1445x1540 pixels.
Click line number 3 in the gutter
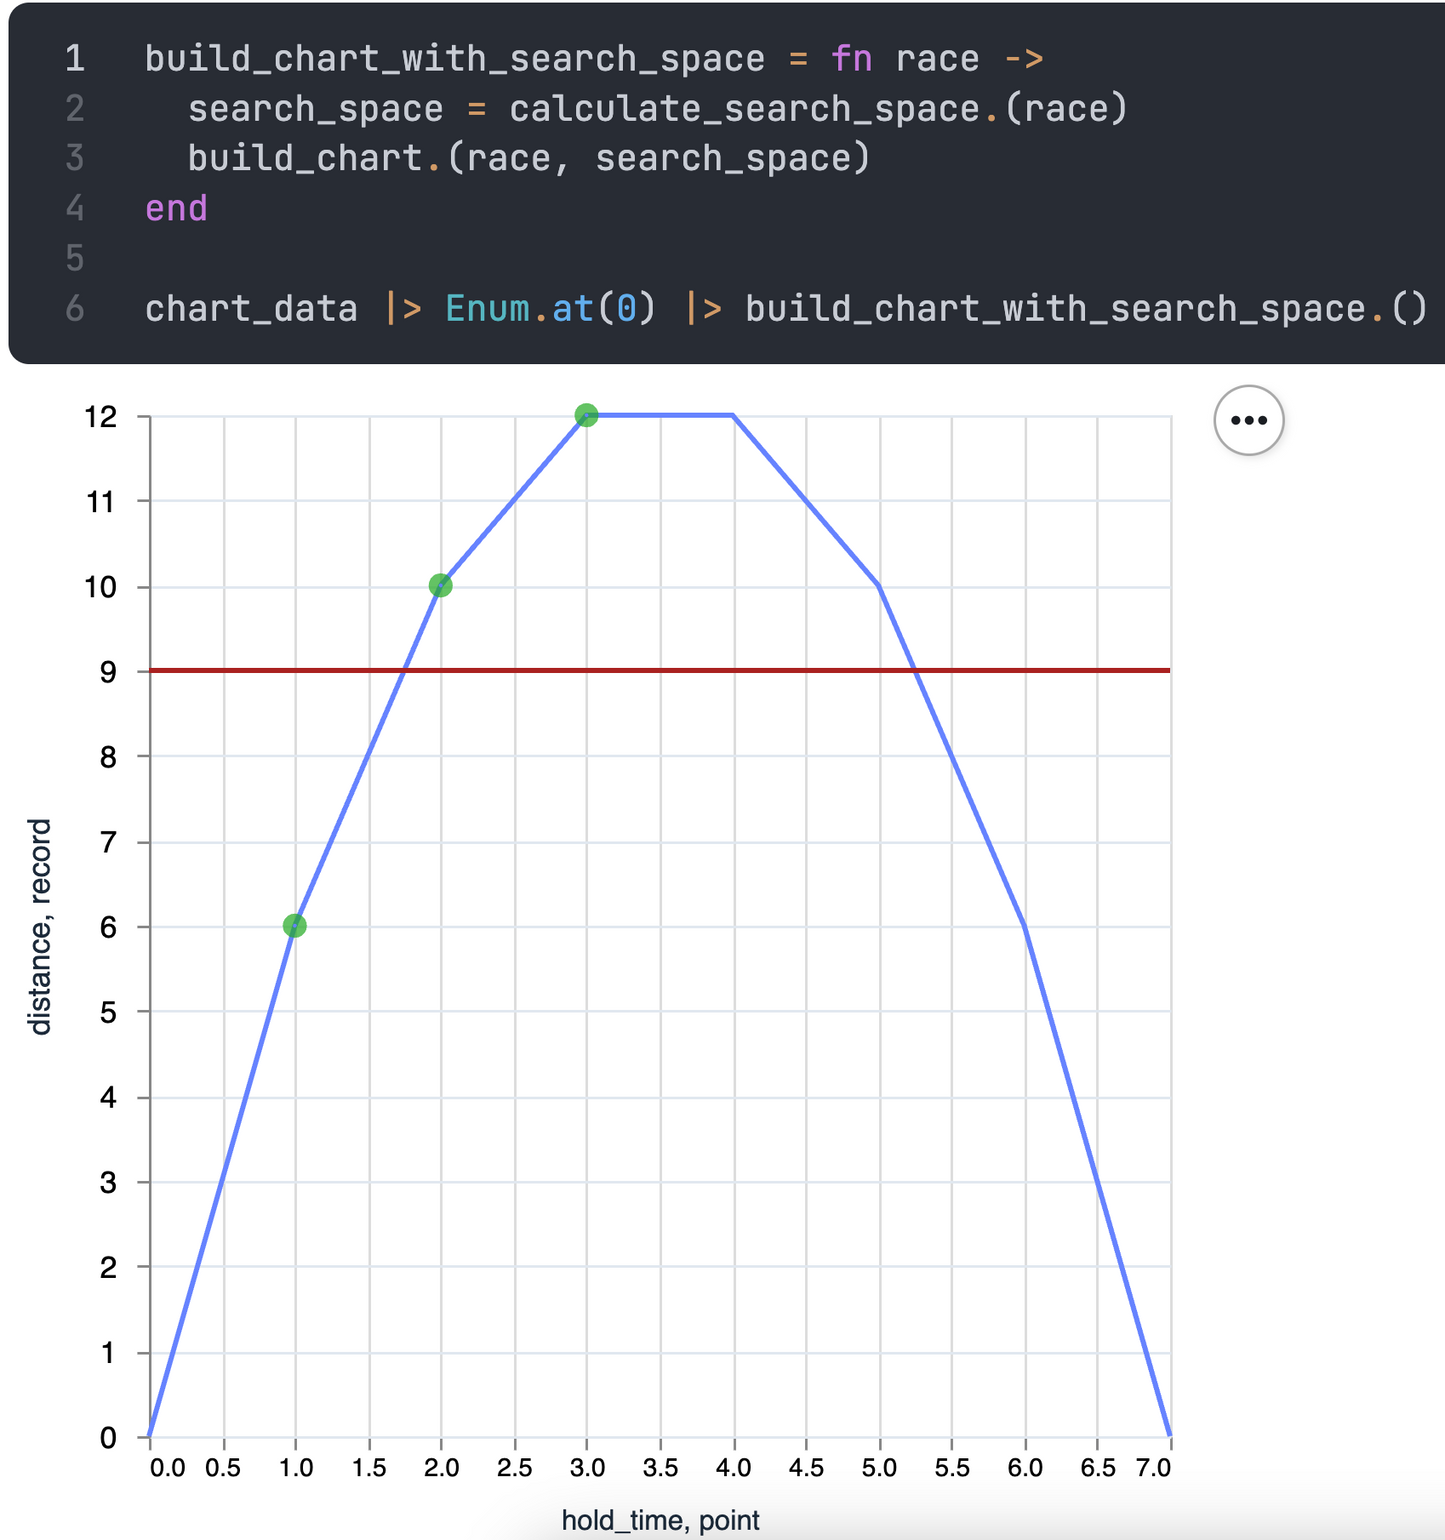(x=74, y=157)
